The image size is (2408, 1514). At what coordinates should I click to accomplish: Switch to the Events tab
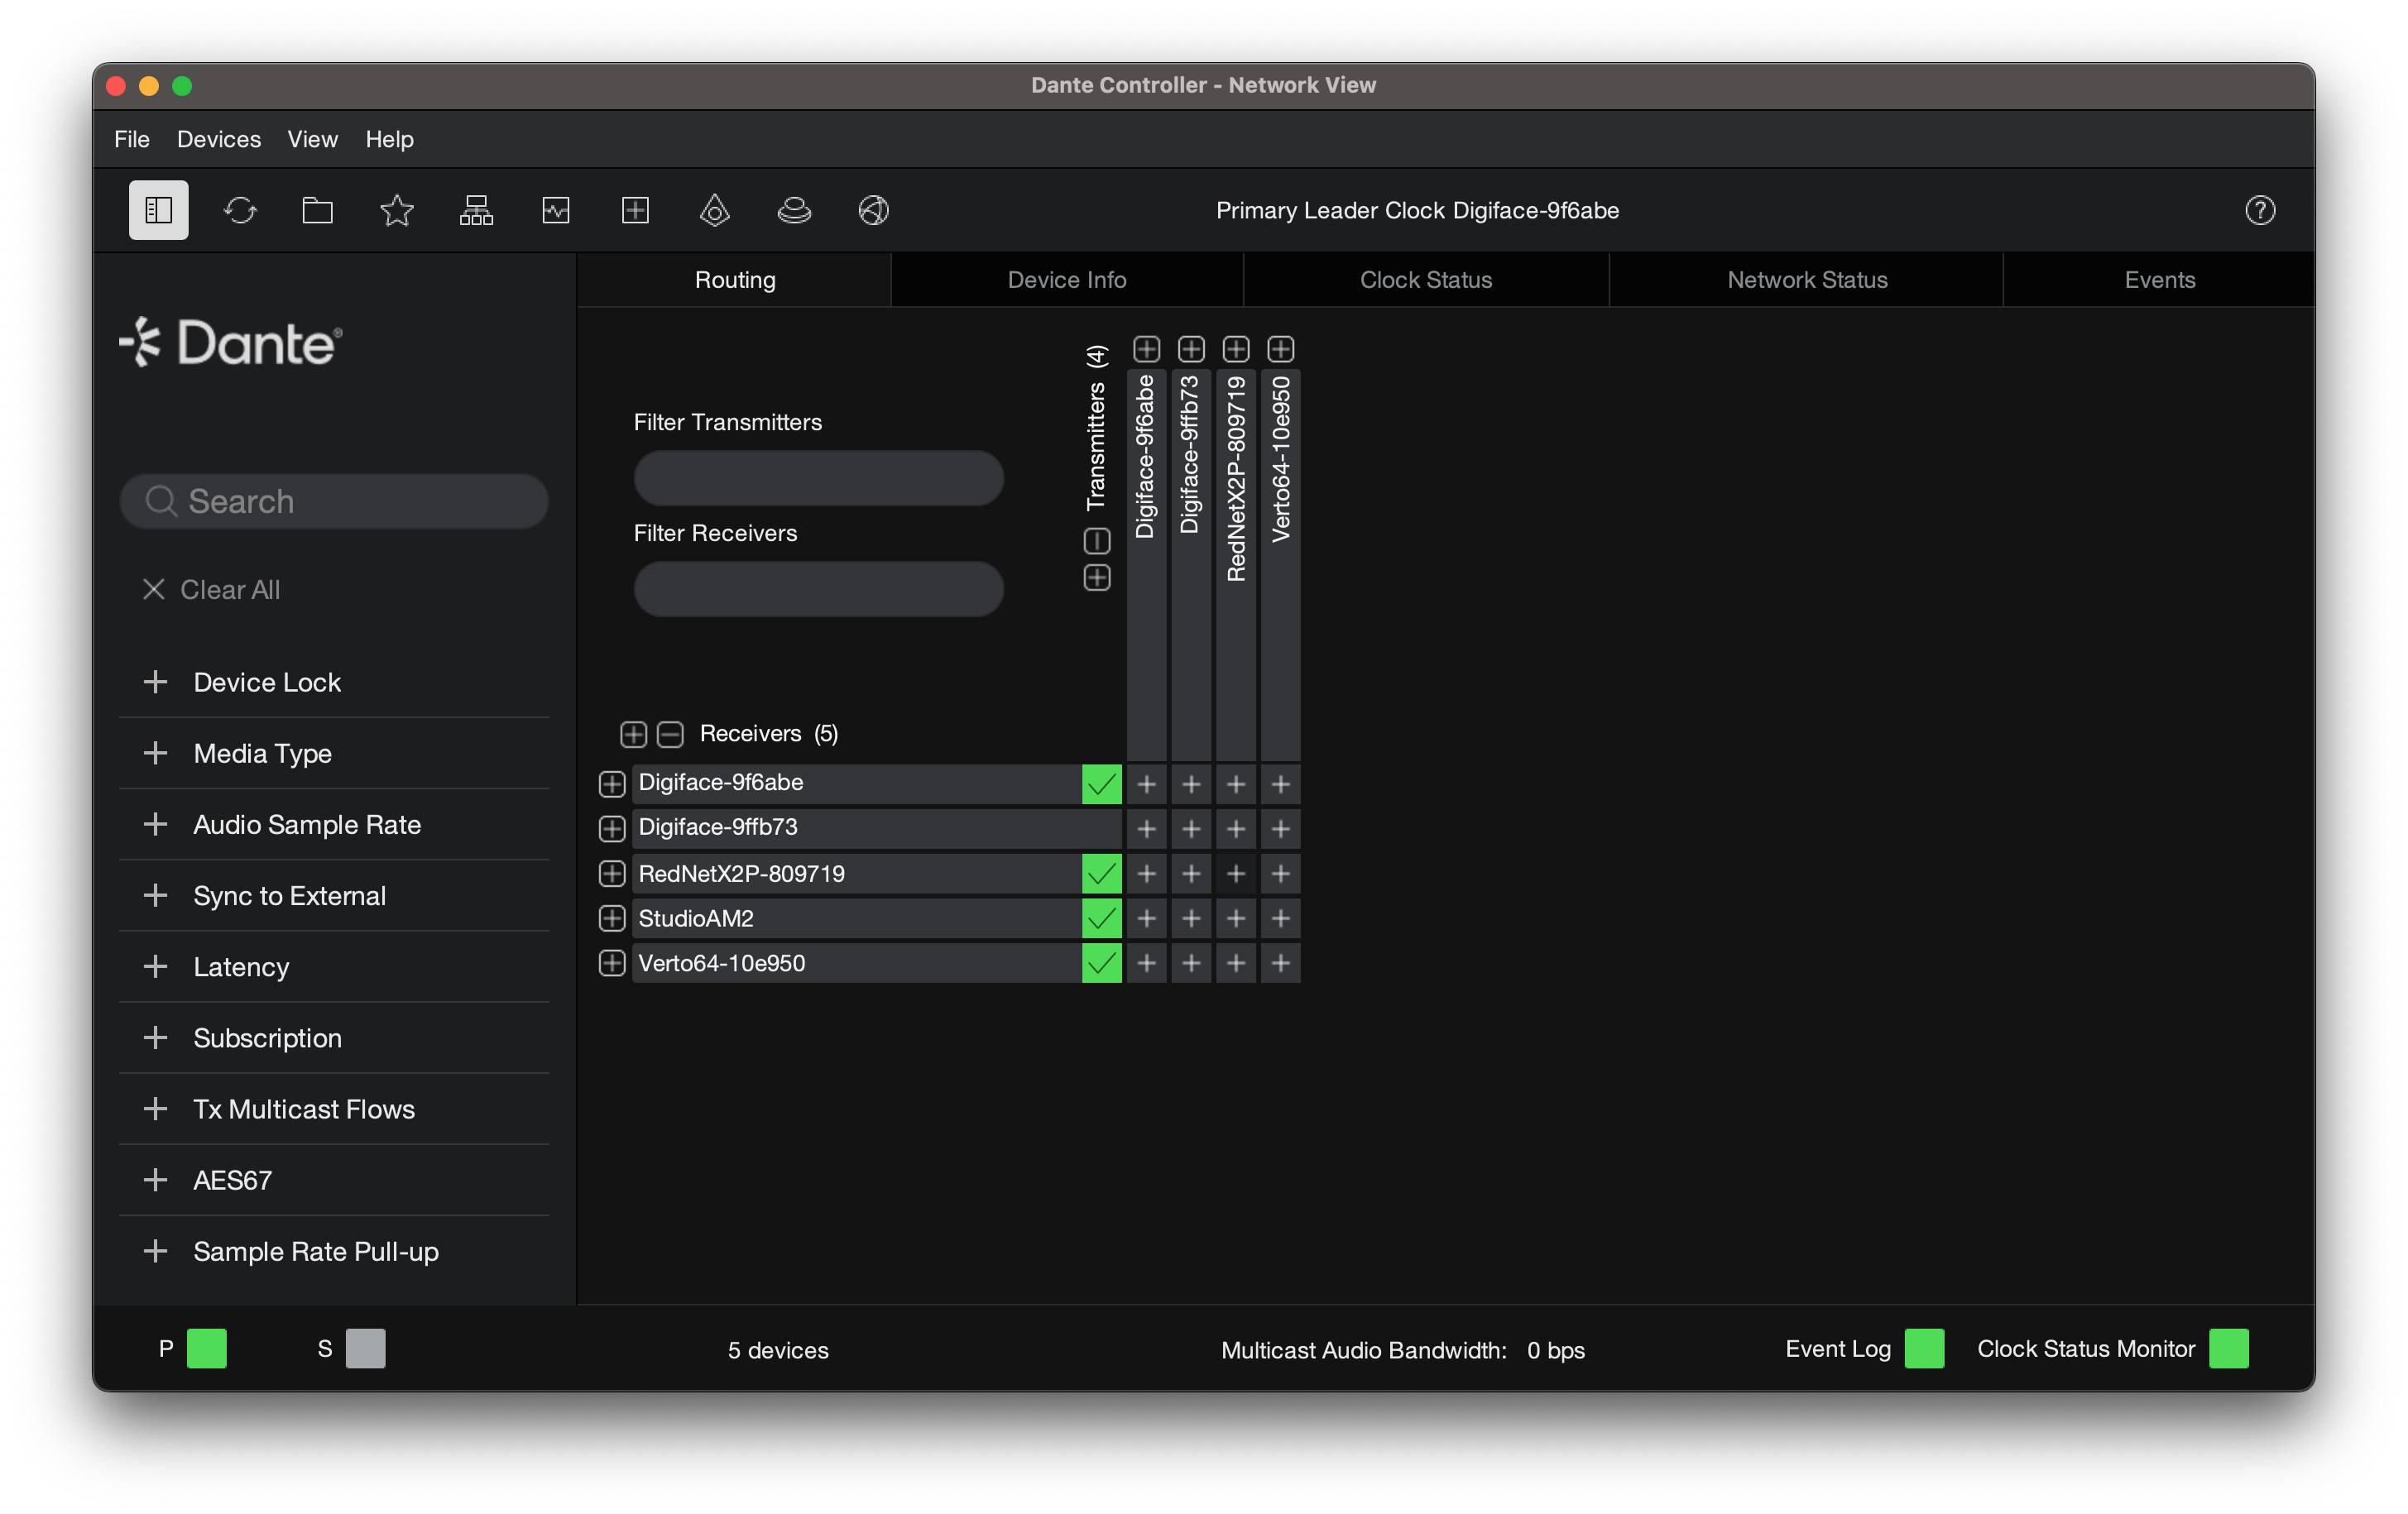tap(2159, 280)
